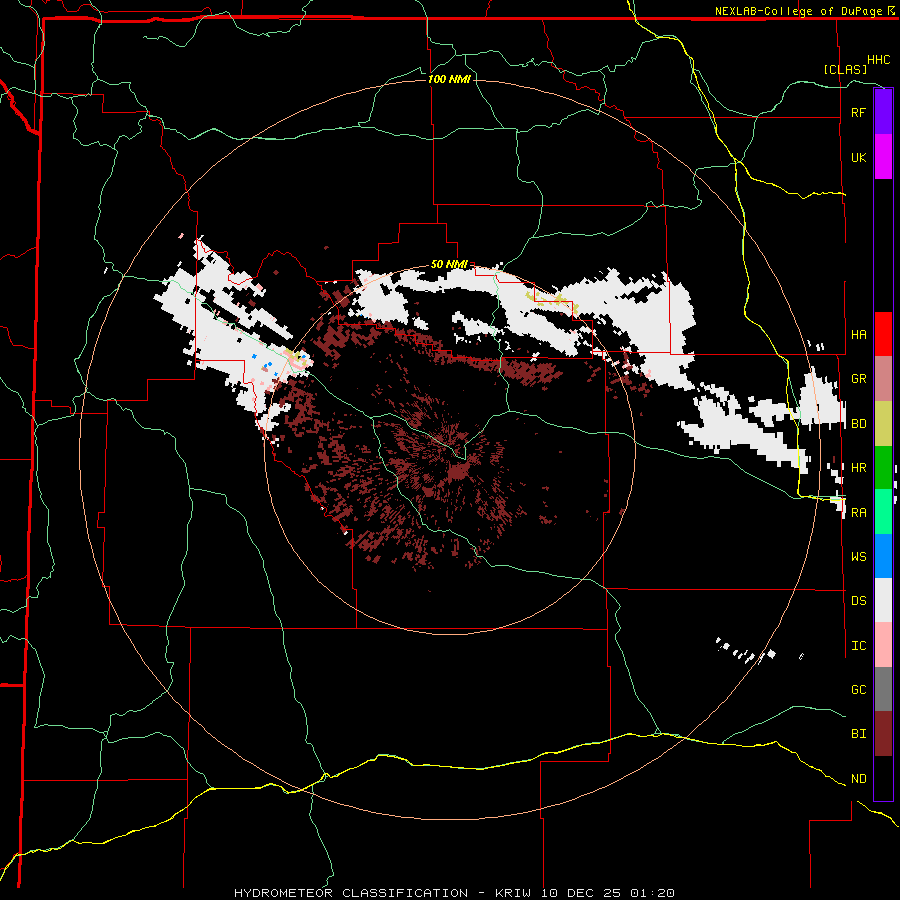This screenshot has height=900, width=900.
Task: Click the BI dark red swatch
Action: tap(883, 734)
